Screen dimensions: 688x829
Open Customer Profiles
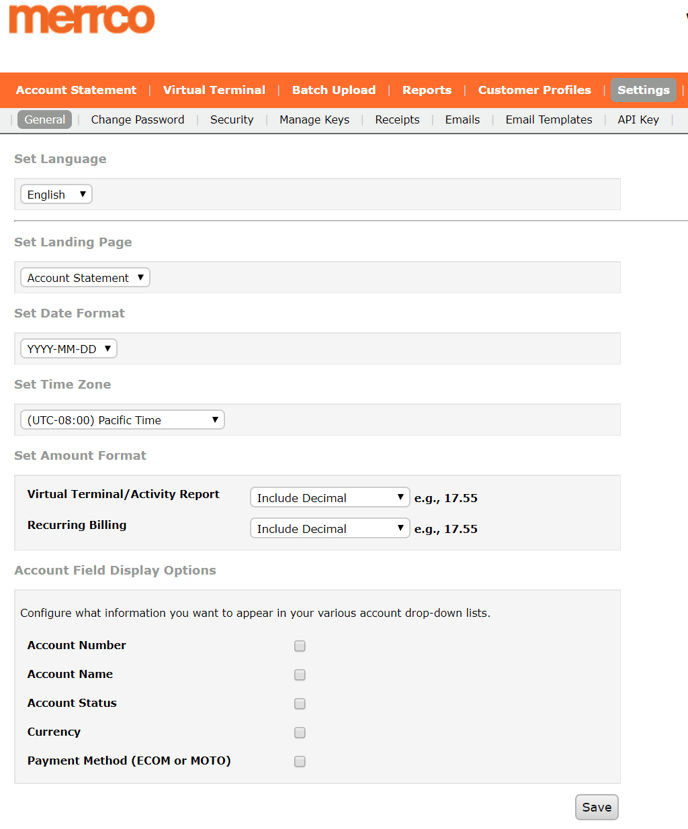click(x=534, y=90)
